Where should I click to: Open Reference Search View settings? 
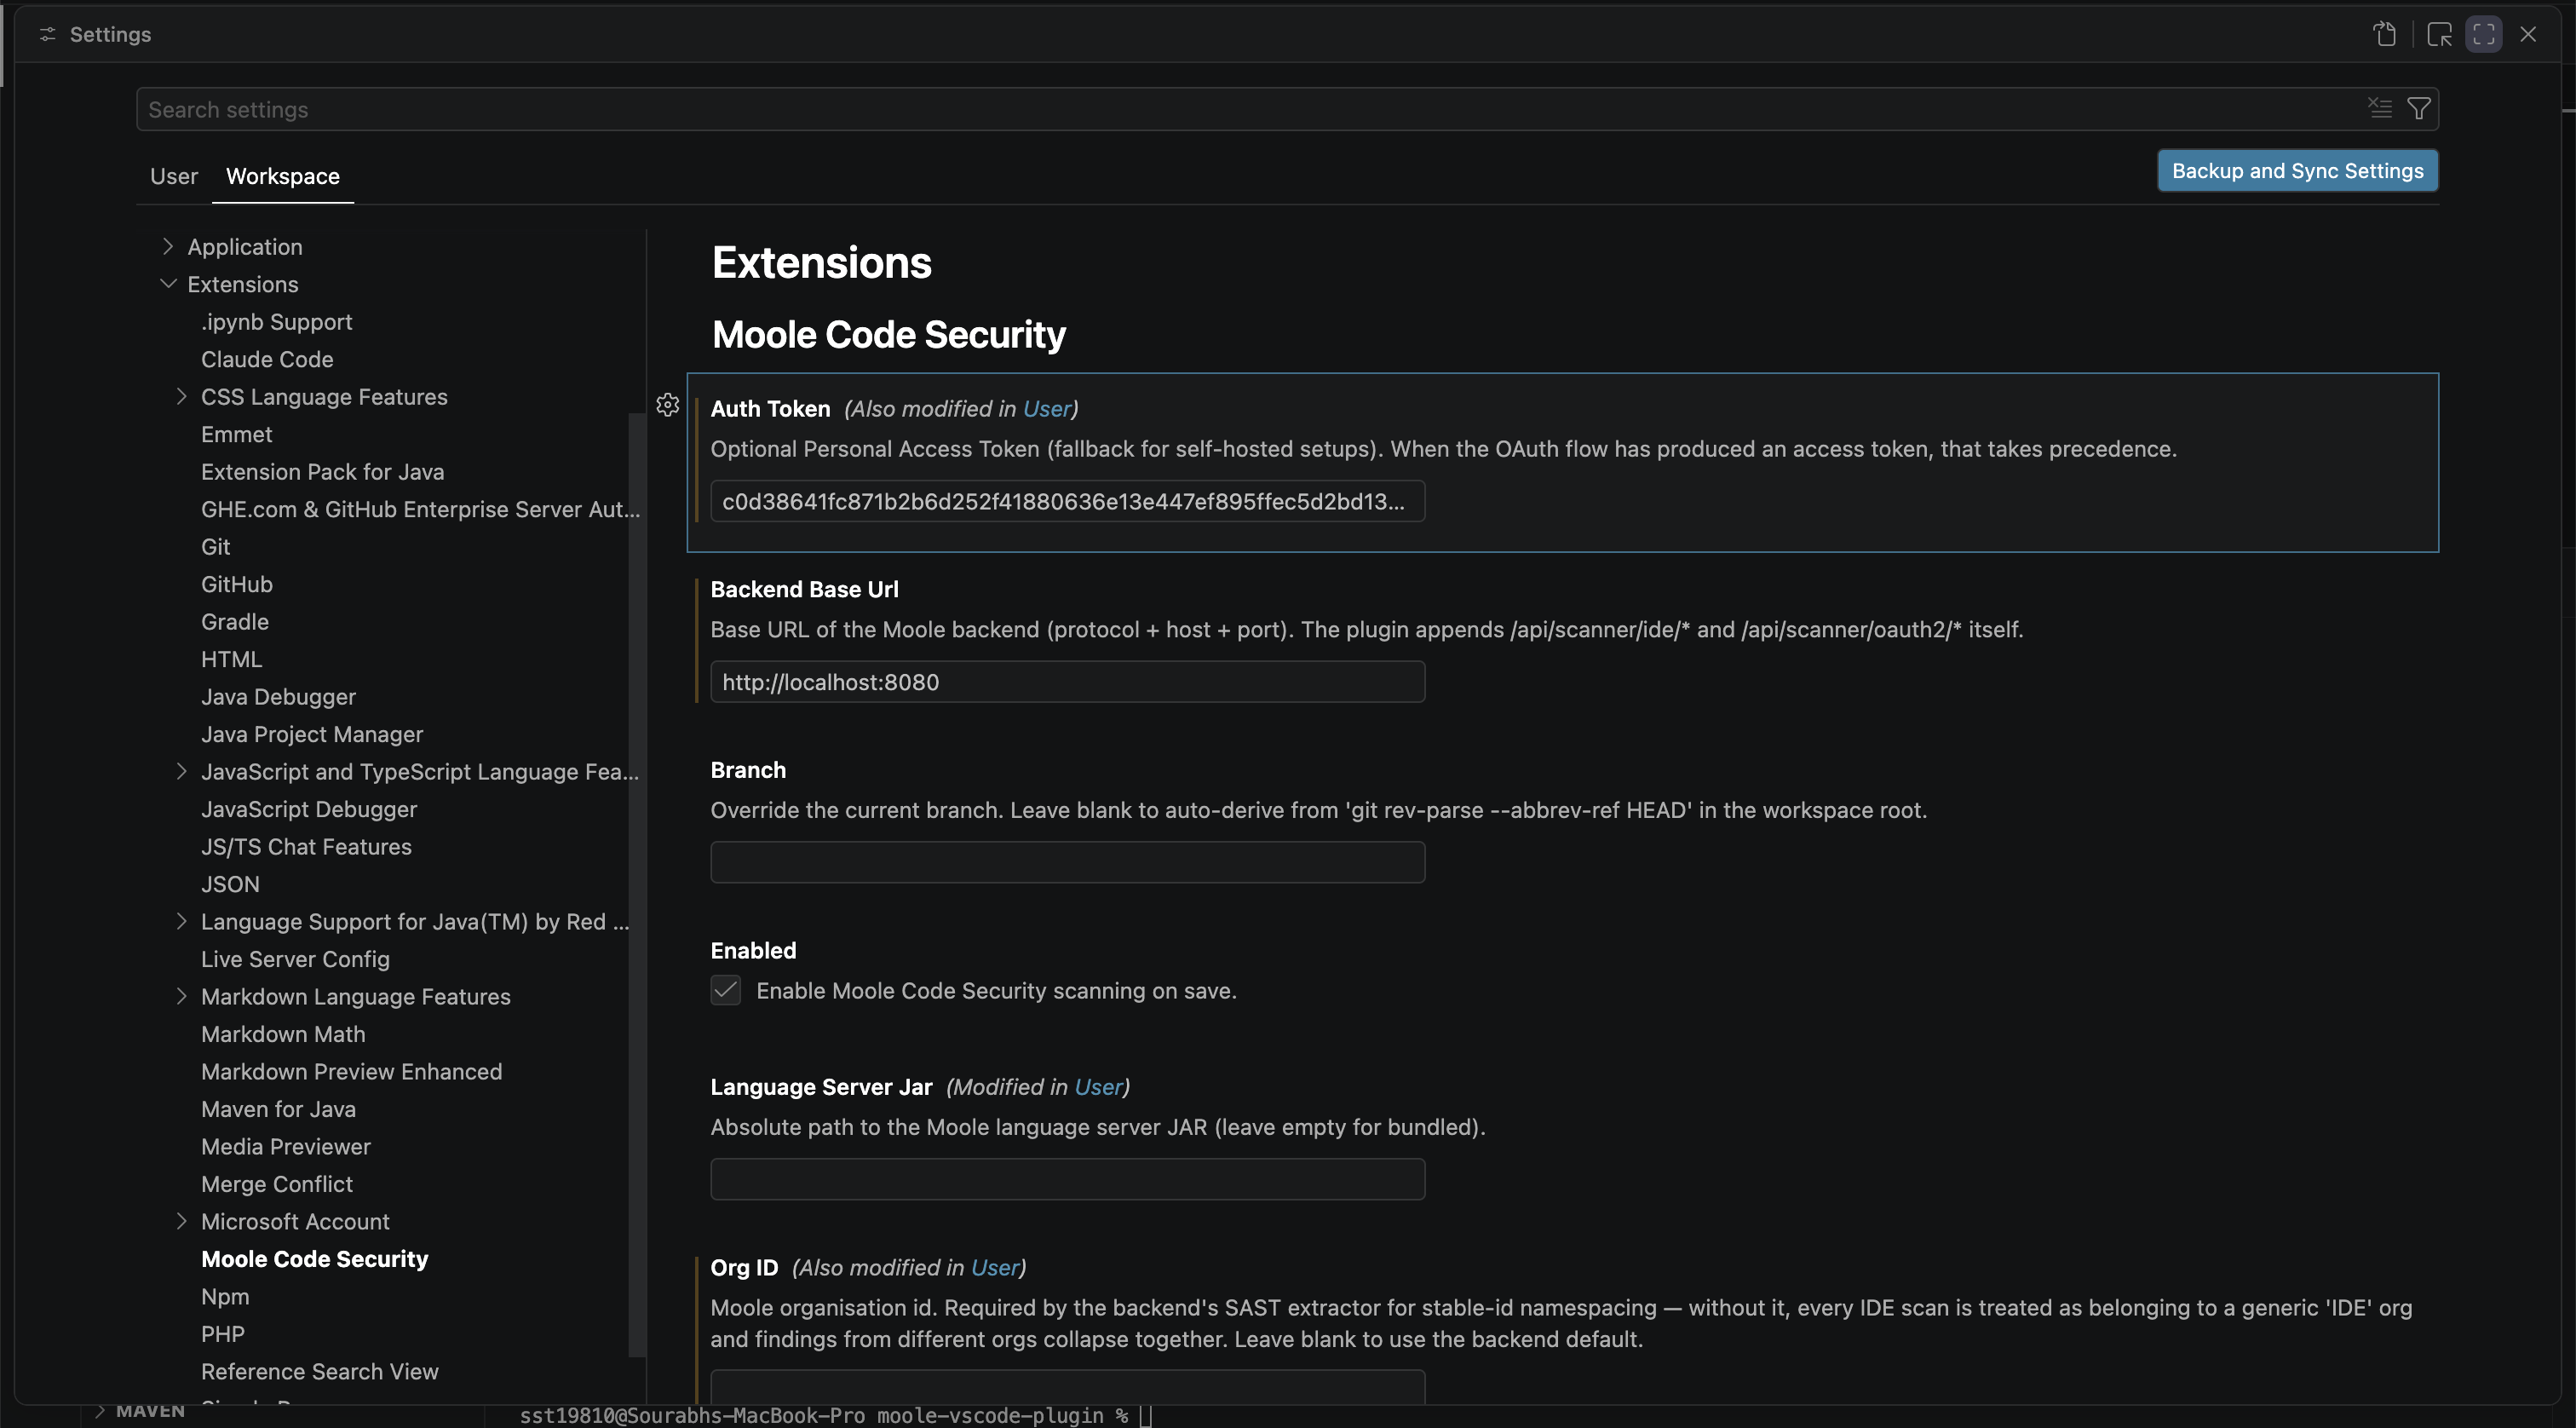click(x=319, y=1372)
